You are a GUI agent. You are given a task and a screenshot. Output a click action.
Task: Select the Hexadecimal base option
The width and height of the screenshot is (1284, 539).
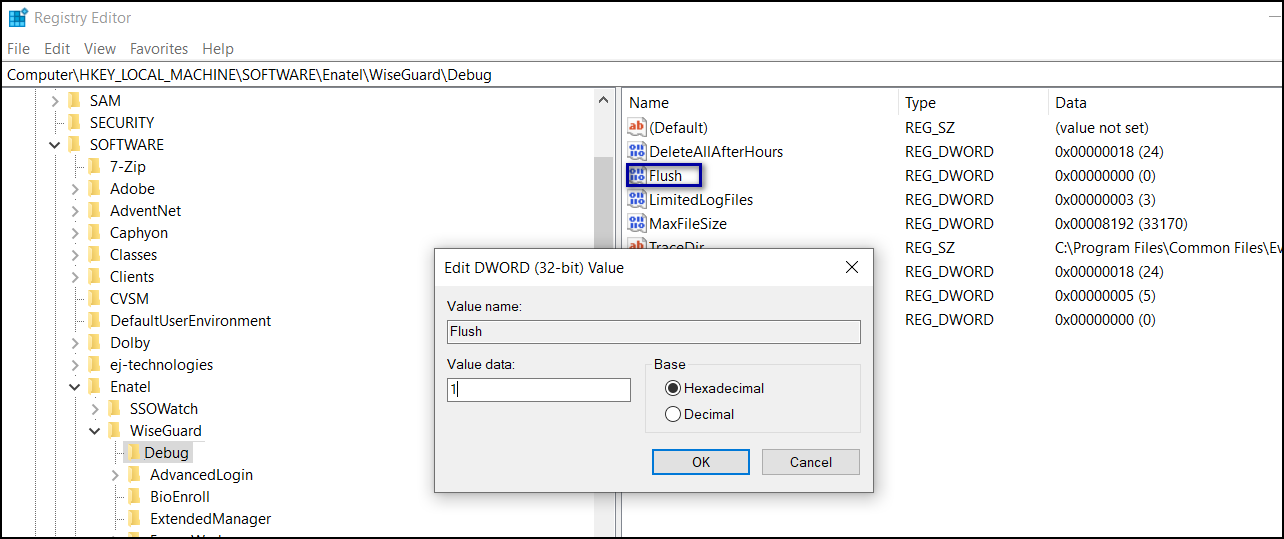click(673, 388)
